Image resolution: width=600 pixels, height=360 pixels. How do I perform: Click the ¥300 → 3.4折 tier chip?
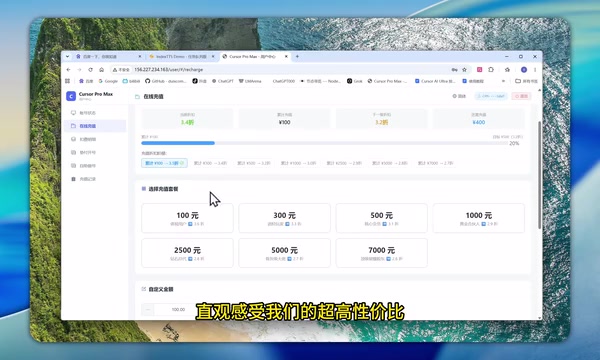coord(210,163)
